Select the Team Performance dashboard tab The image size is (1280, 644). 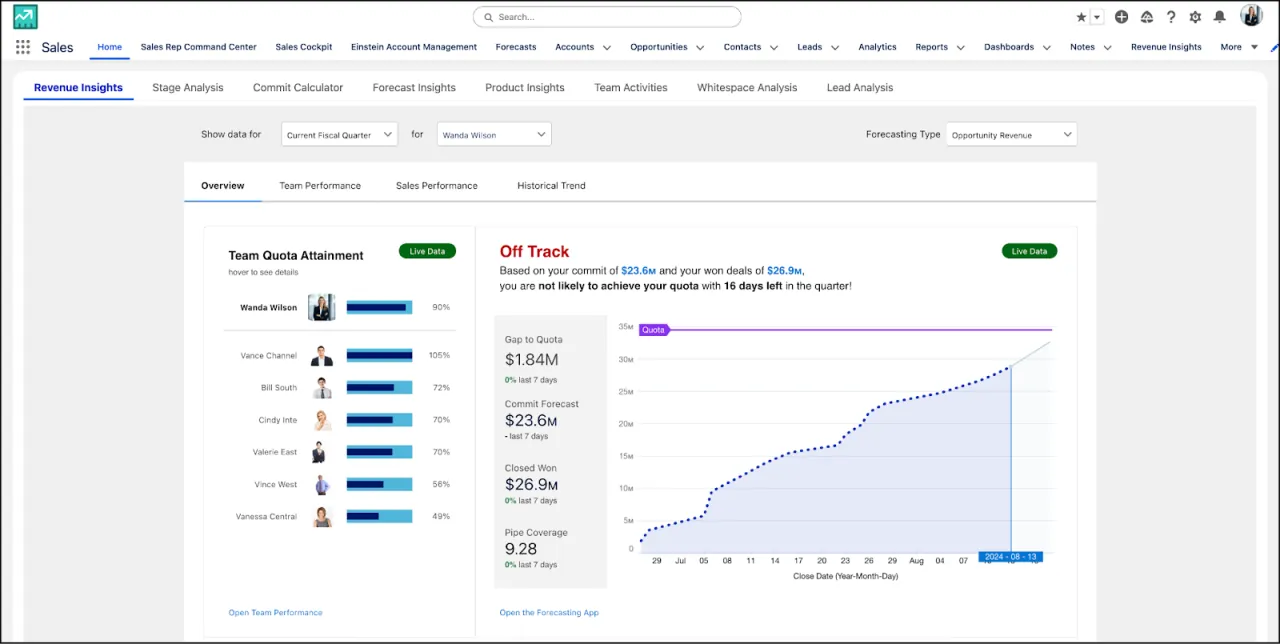(320, 186)
